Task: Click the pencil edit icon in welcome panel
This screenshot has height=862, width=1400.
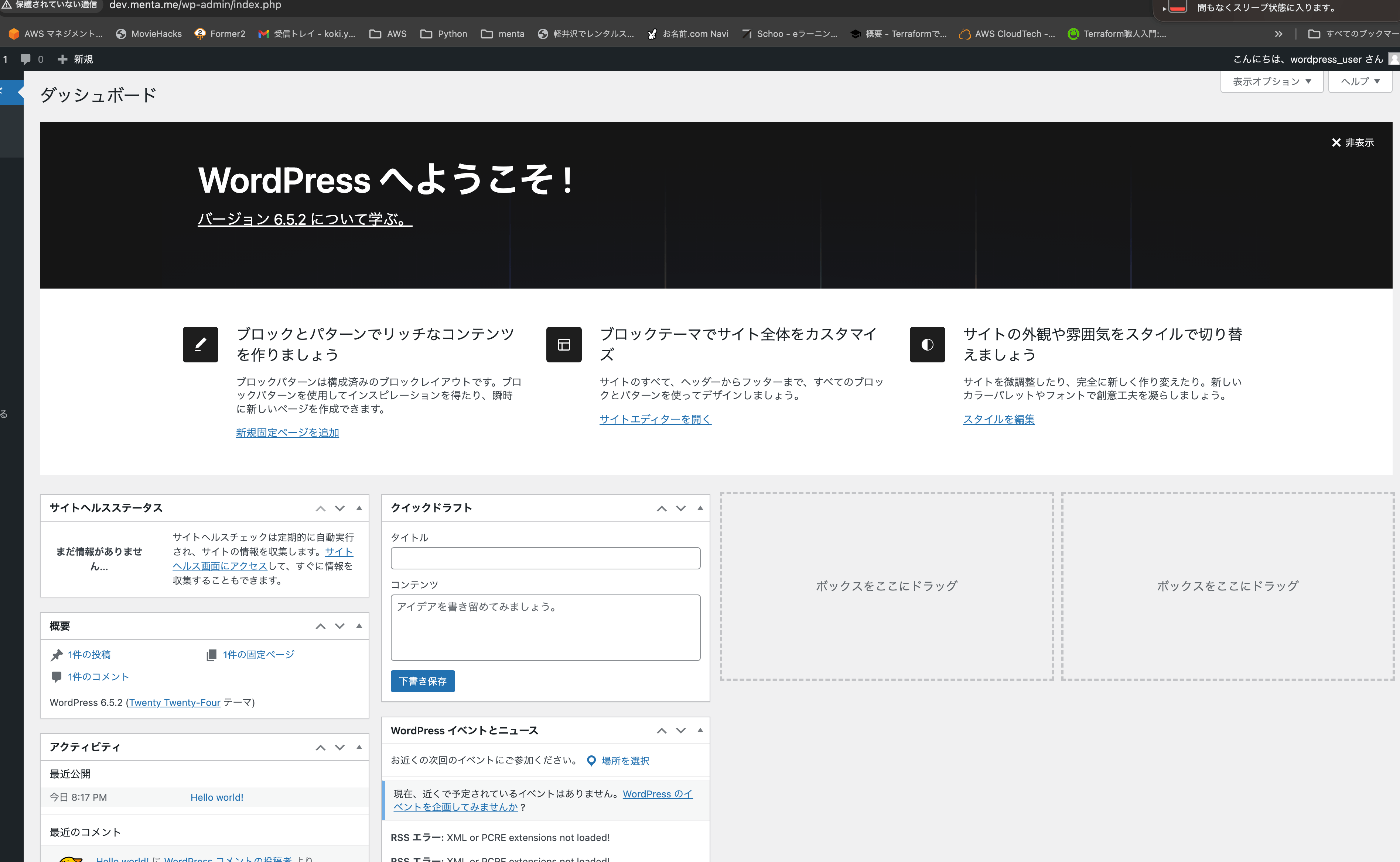Action: pos(200,344)
